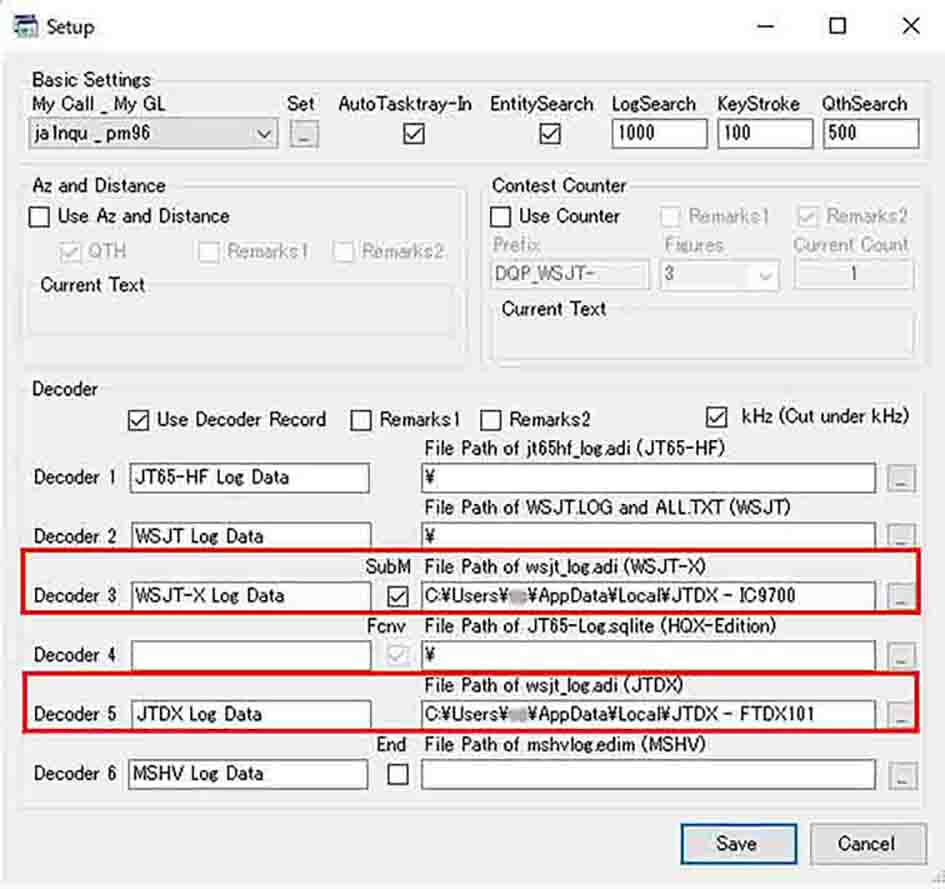Click browse button for JT65-HF file path
945x889 pixels.
pyautogui.click(x=901, y=479)
